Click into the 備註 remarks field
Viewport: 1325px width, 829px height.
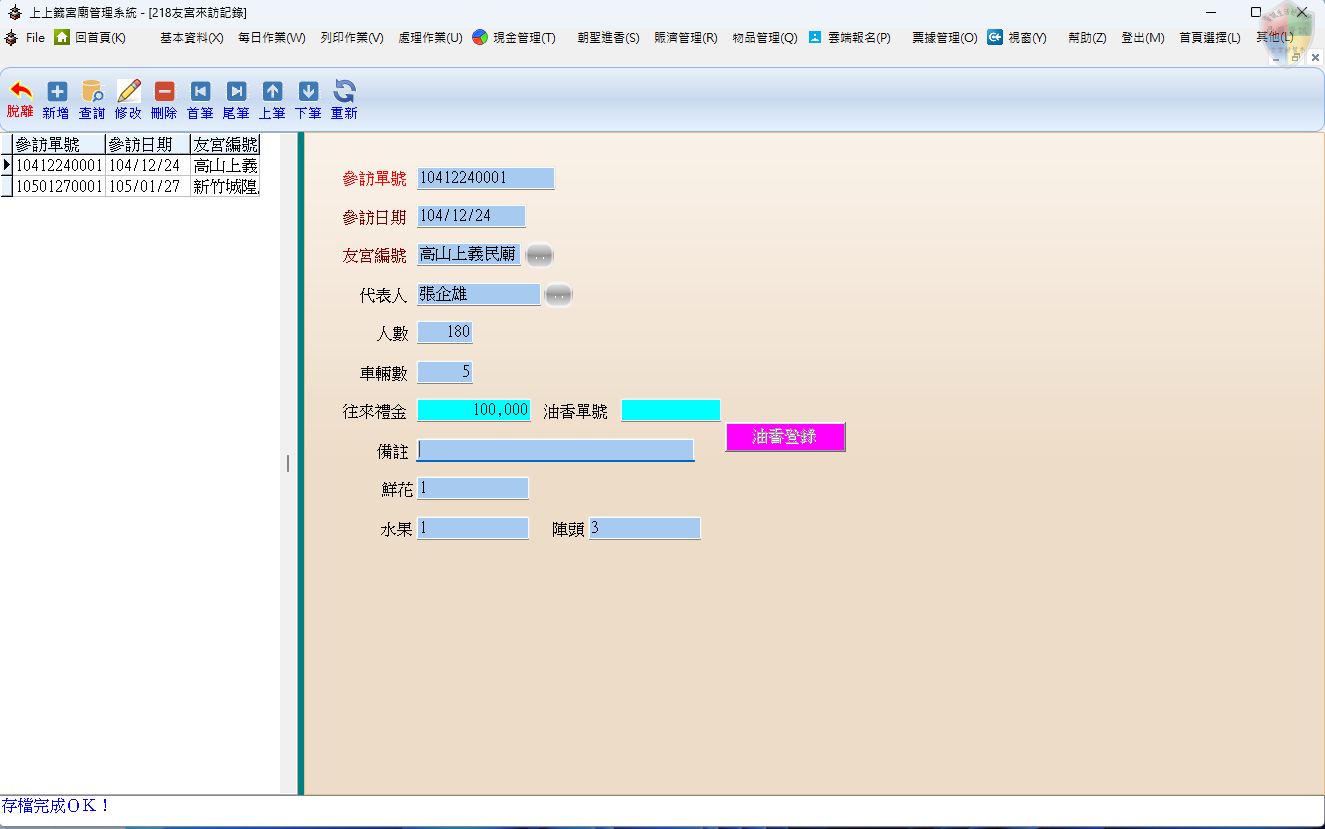555,451
